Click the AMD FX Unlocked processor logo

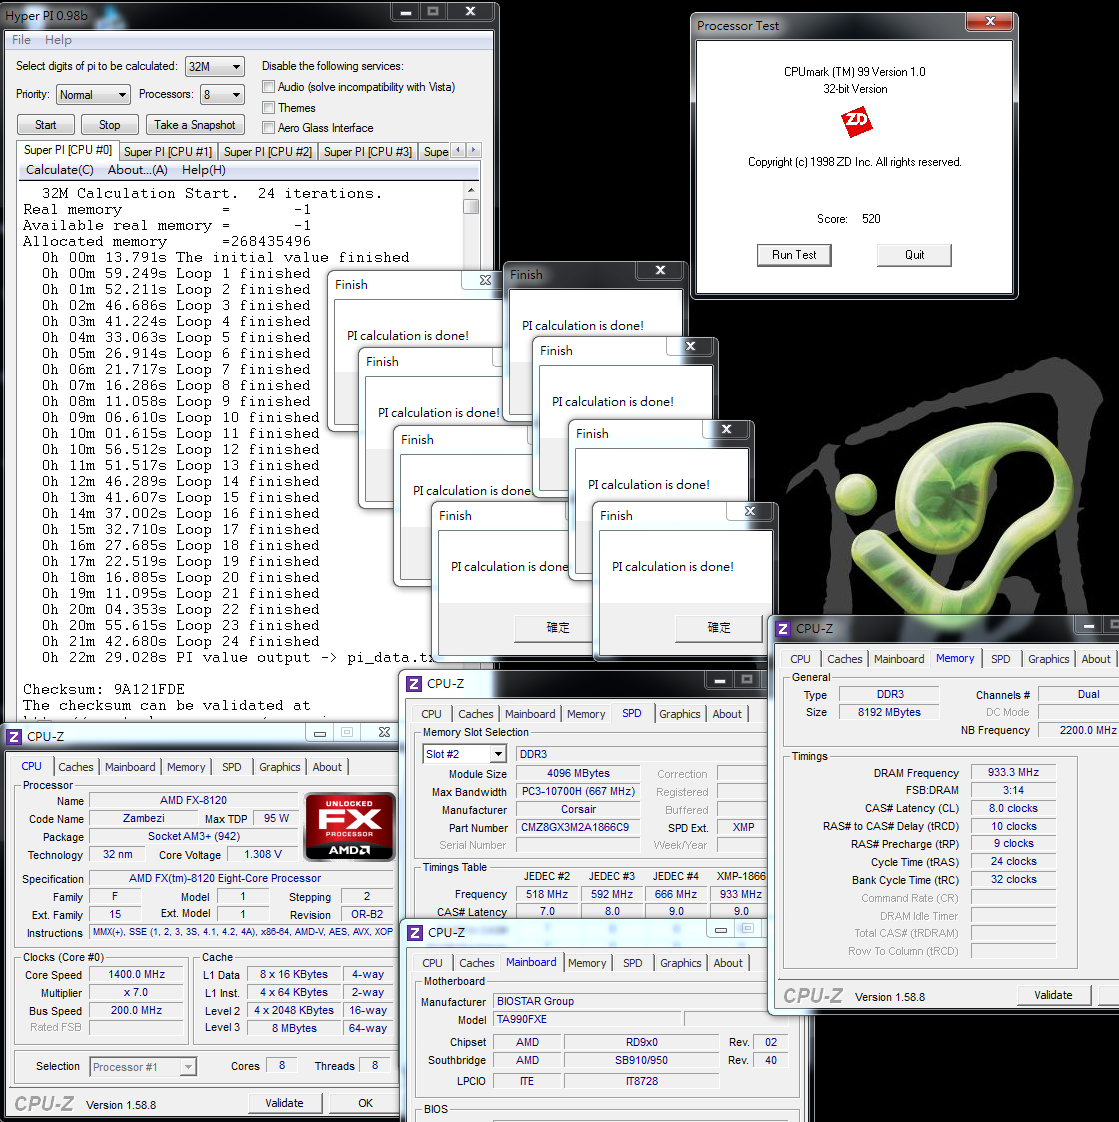(x=350, y=826)
